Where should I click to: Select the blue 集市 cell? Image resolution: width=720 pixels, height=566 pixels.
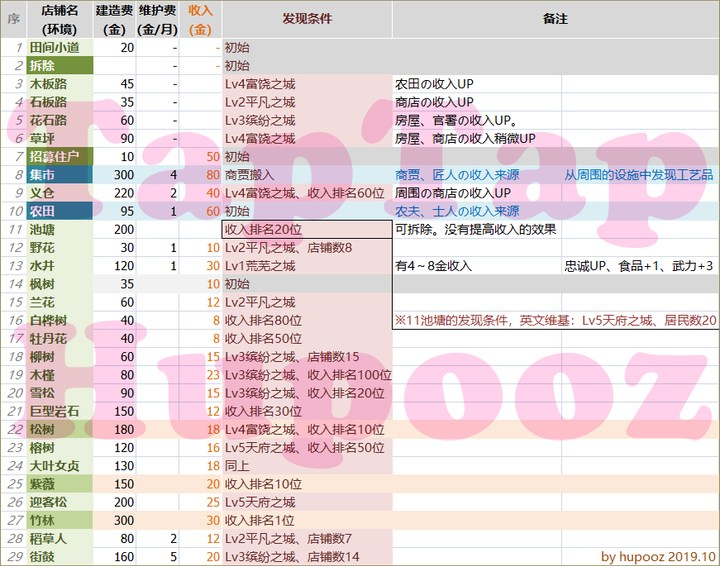click(60, 175)
